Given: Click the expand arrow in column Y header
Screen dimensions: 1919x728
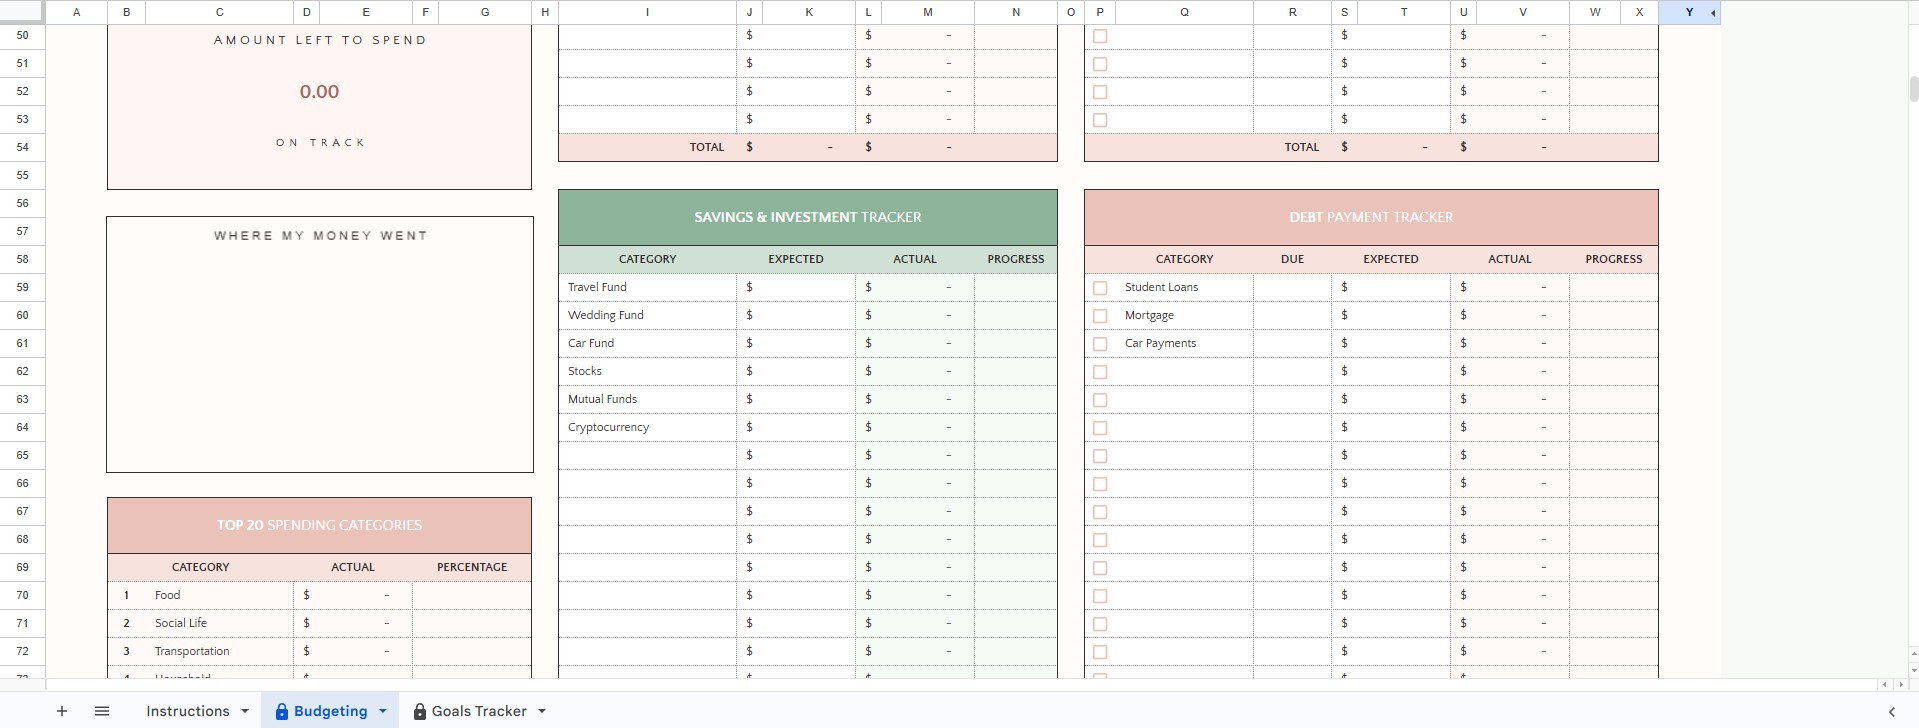Looking at the screenshot, I should pyautogui.click(x=1713, y=13).
